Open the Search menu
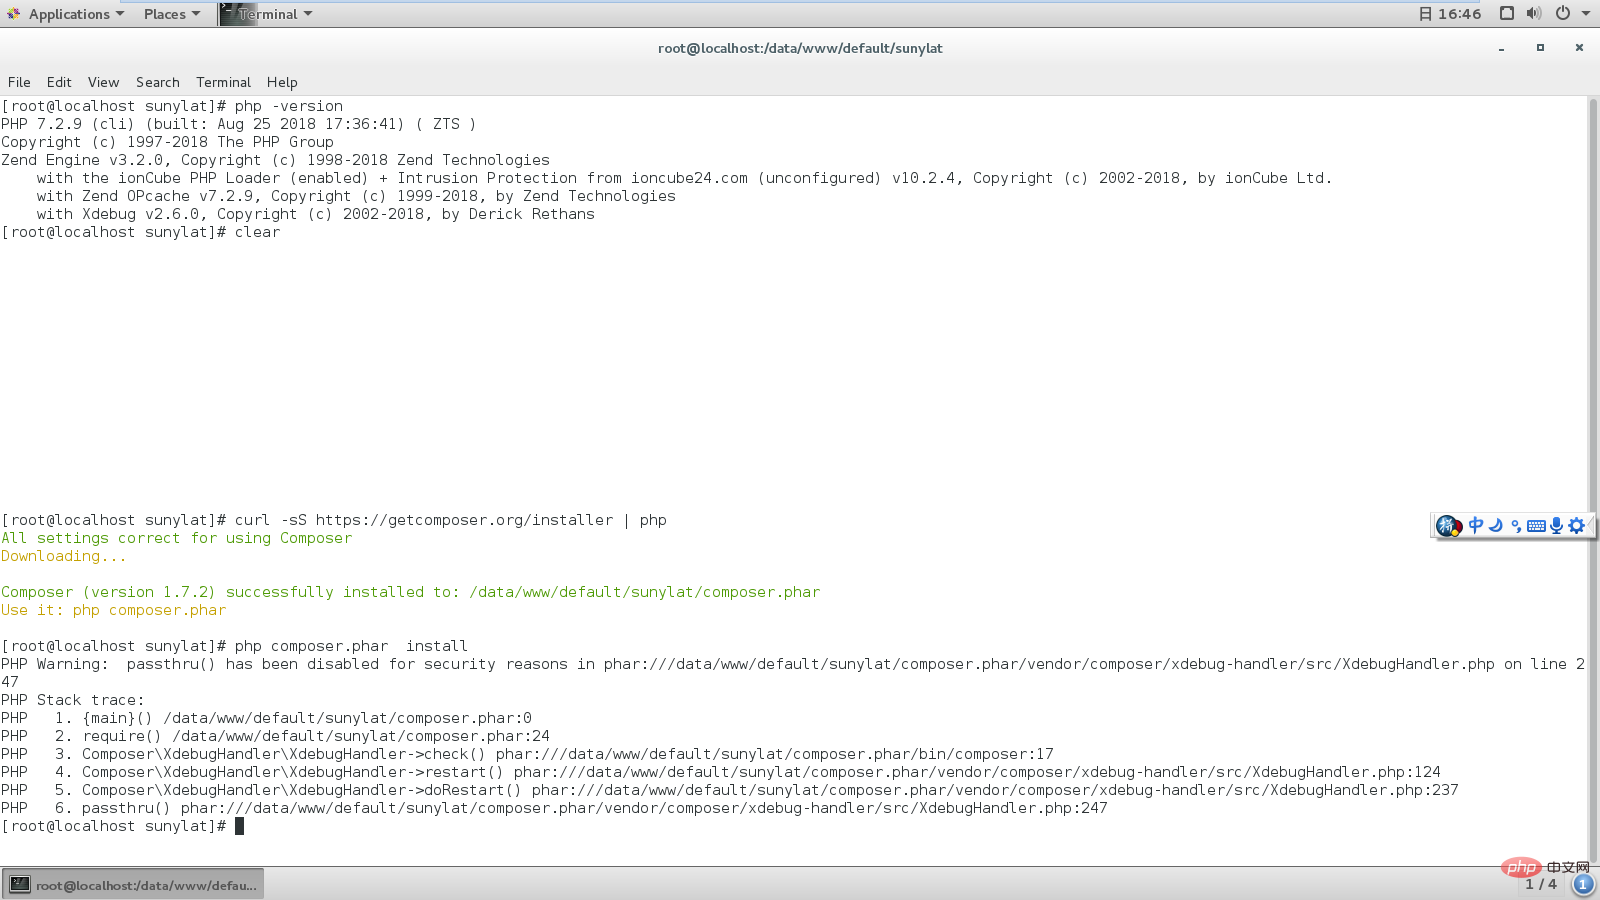1600x900 pixels. point(158,82)
